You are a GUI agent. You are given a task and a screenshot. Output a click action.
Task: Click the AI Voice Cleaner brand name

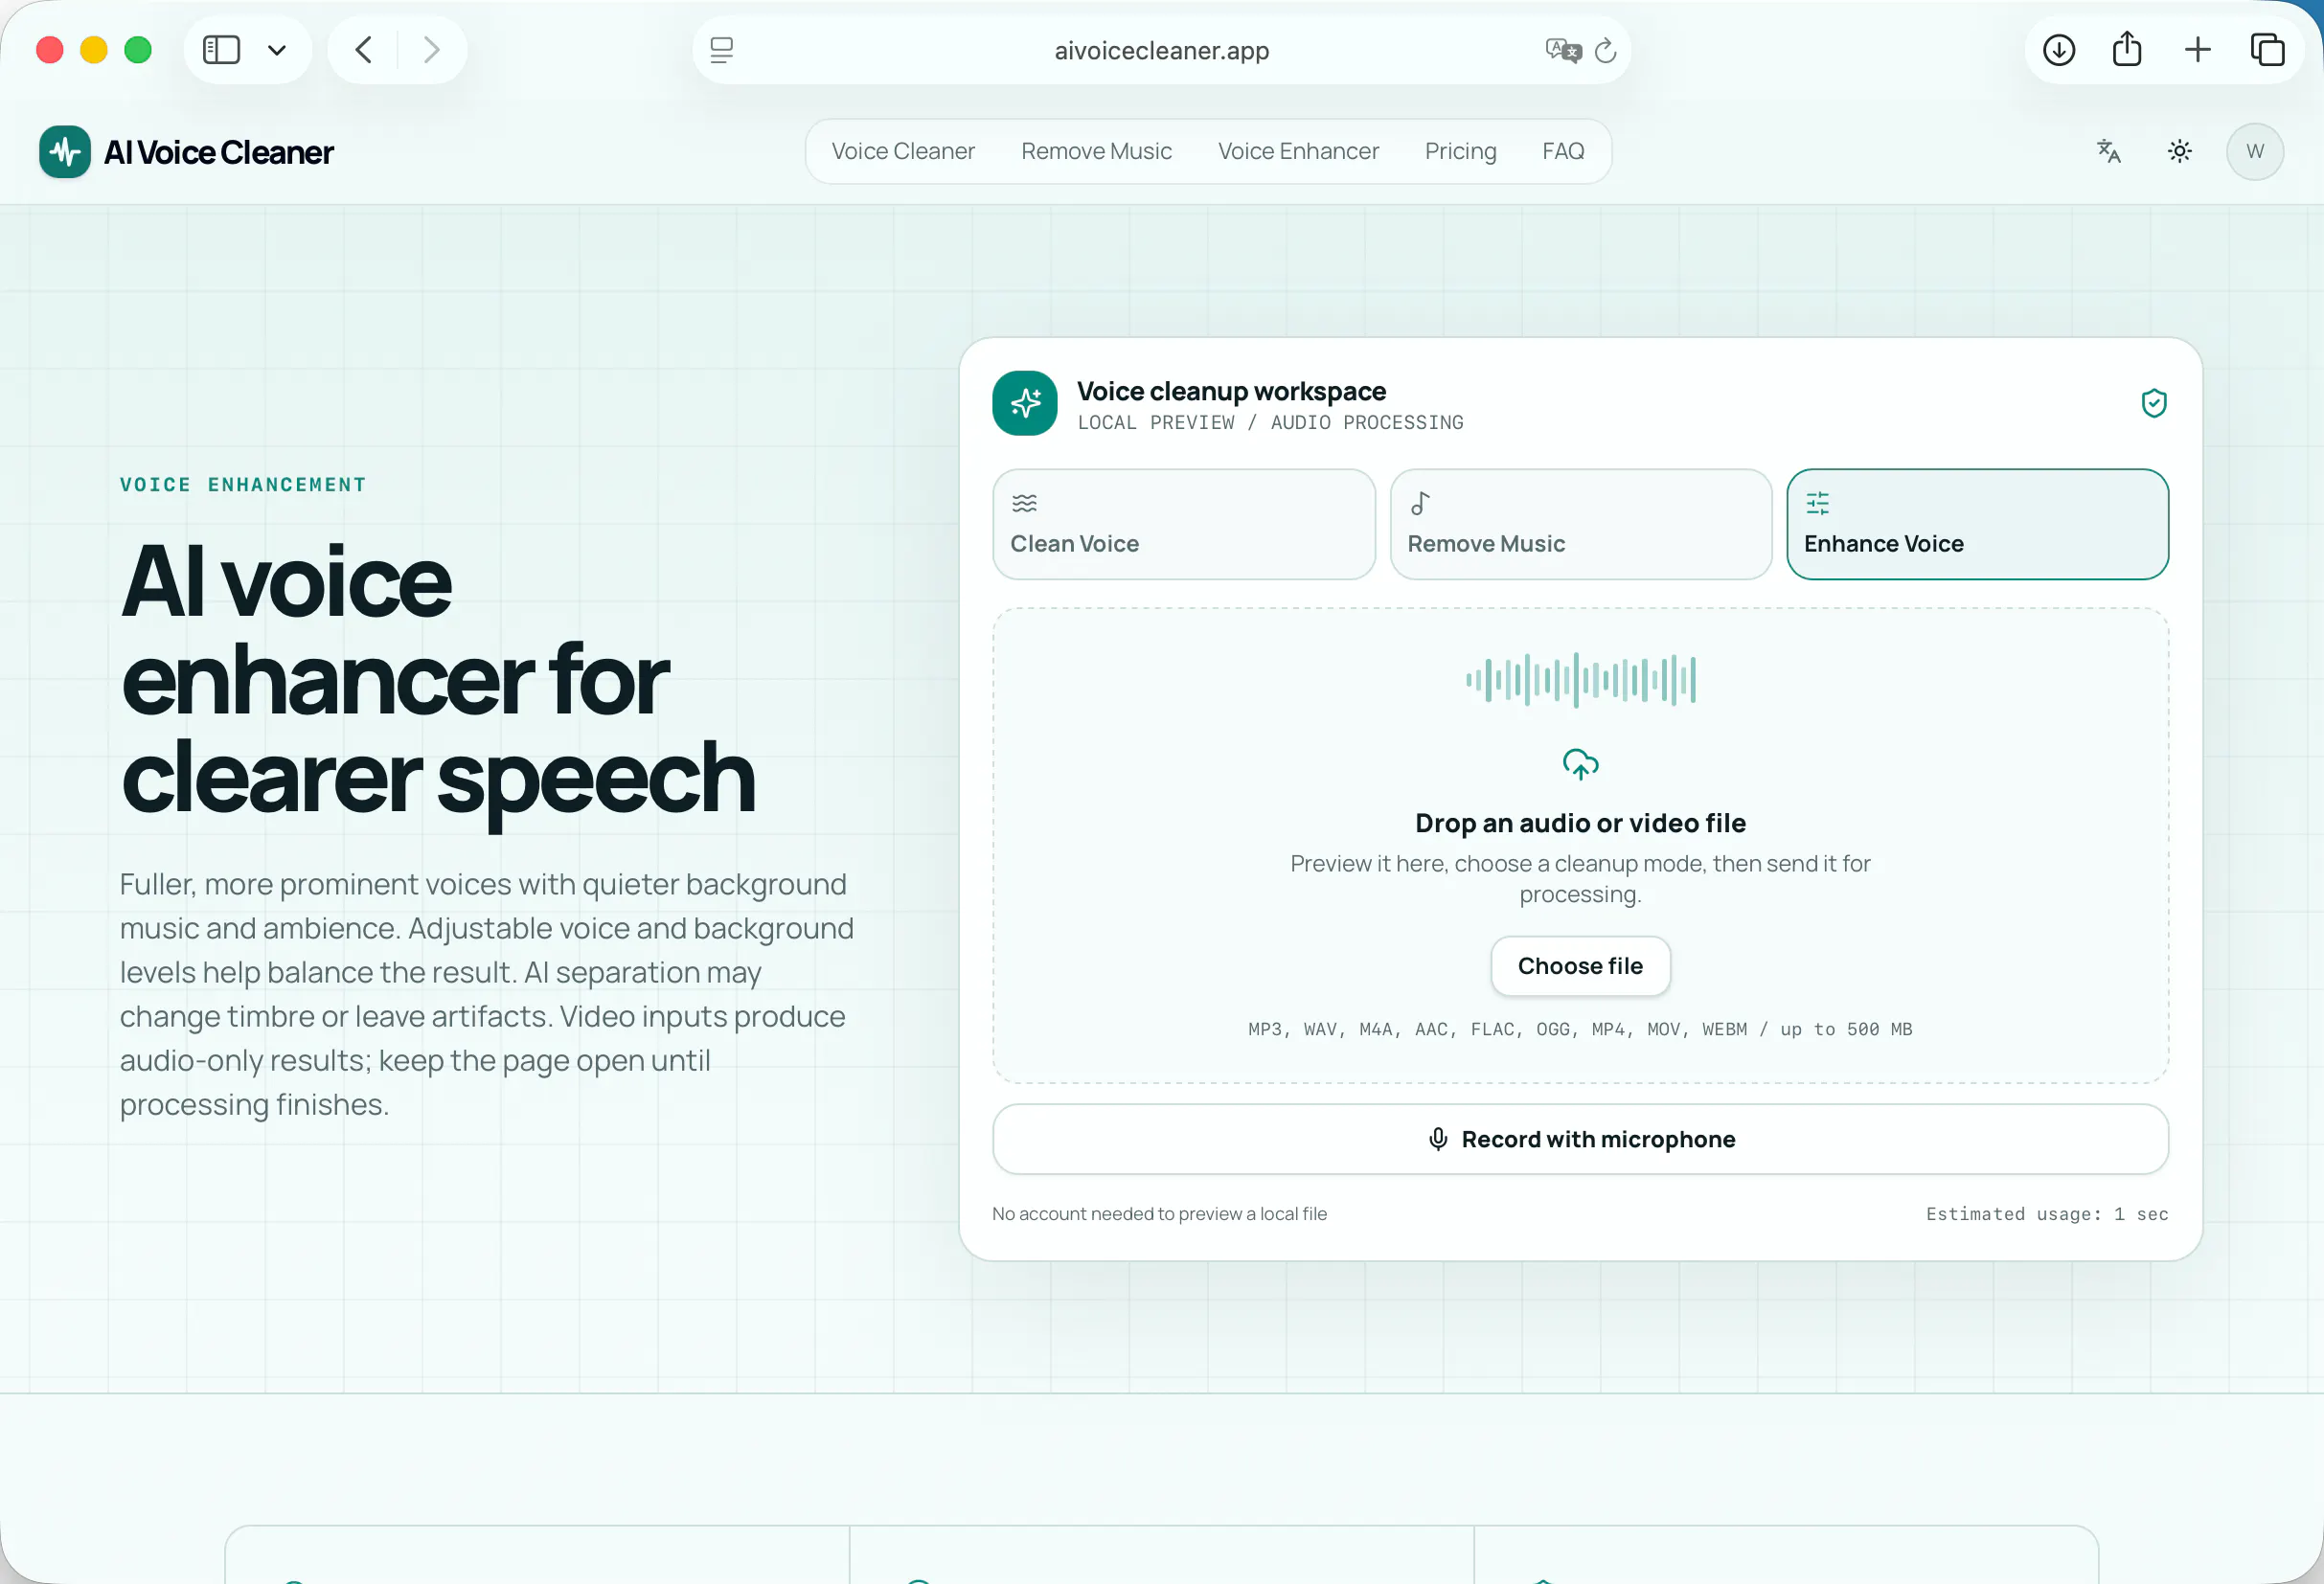219,152
